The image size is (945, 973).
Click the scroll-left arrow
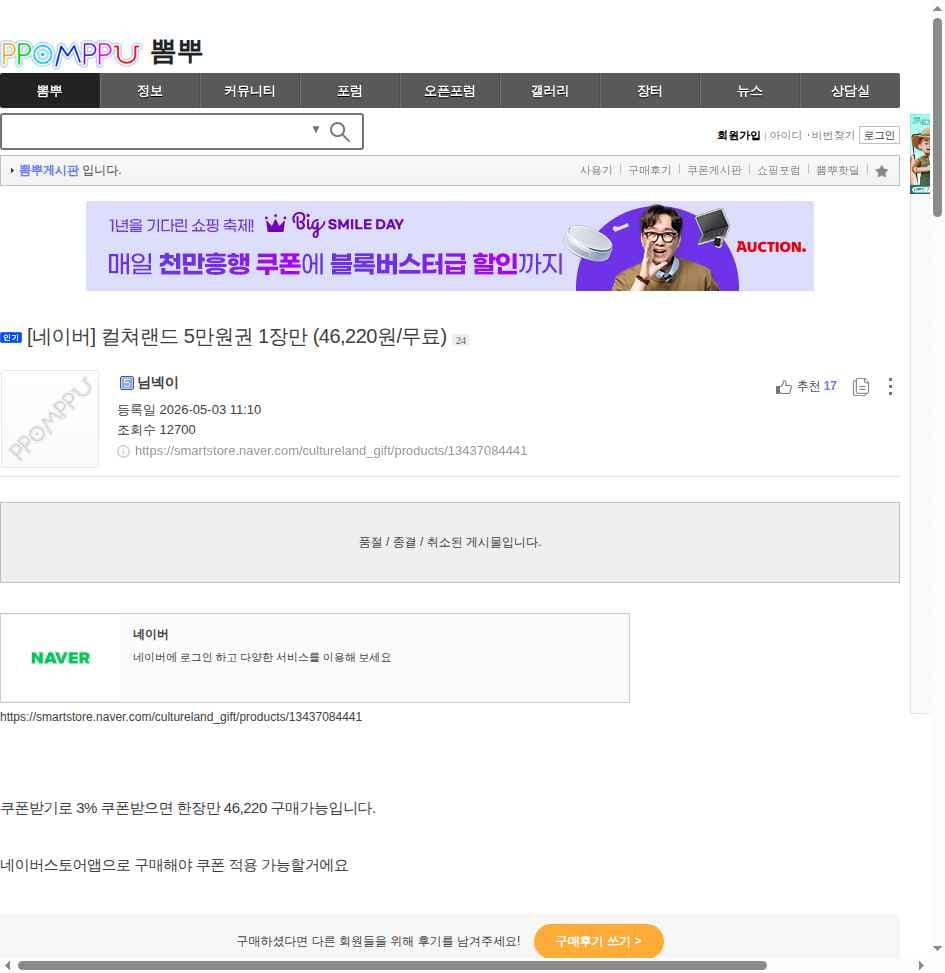(7, 966)
